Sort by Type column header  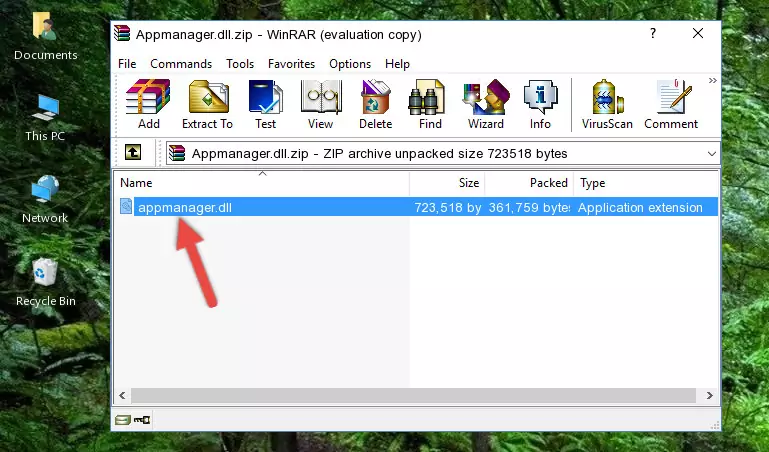point(645,183)
